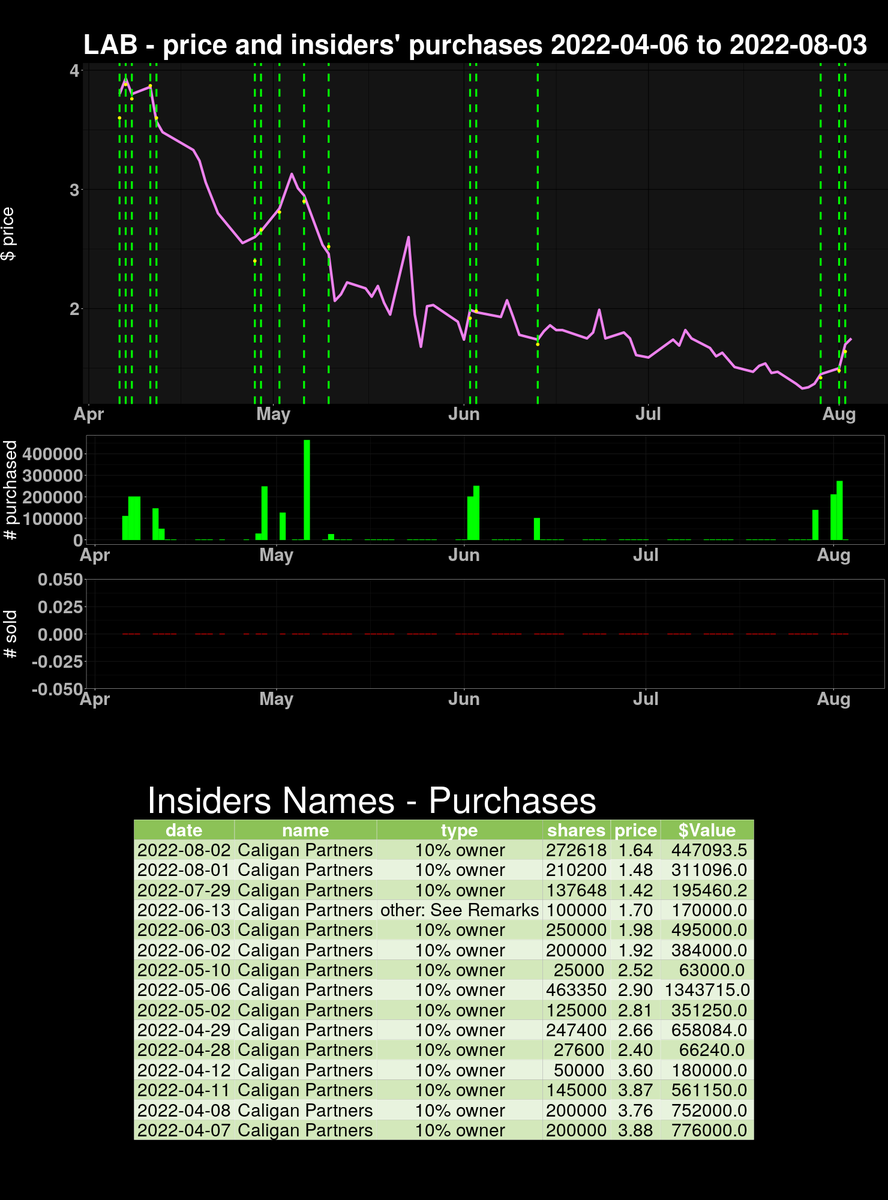Click the 'Insiders Names - Purchases' heading
The image size is (888, 1200).
tap(371, 800)
